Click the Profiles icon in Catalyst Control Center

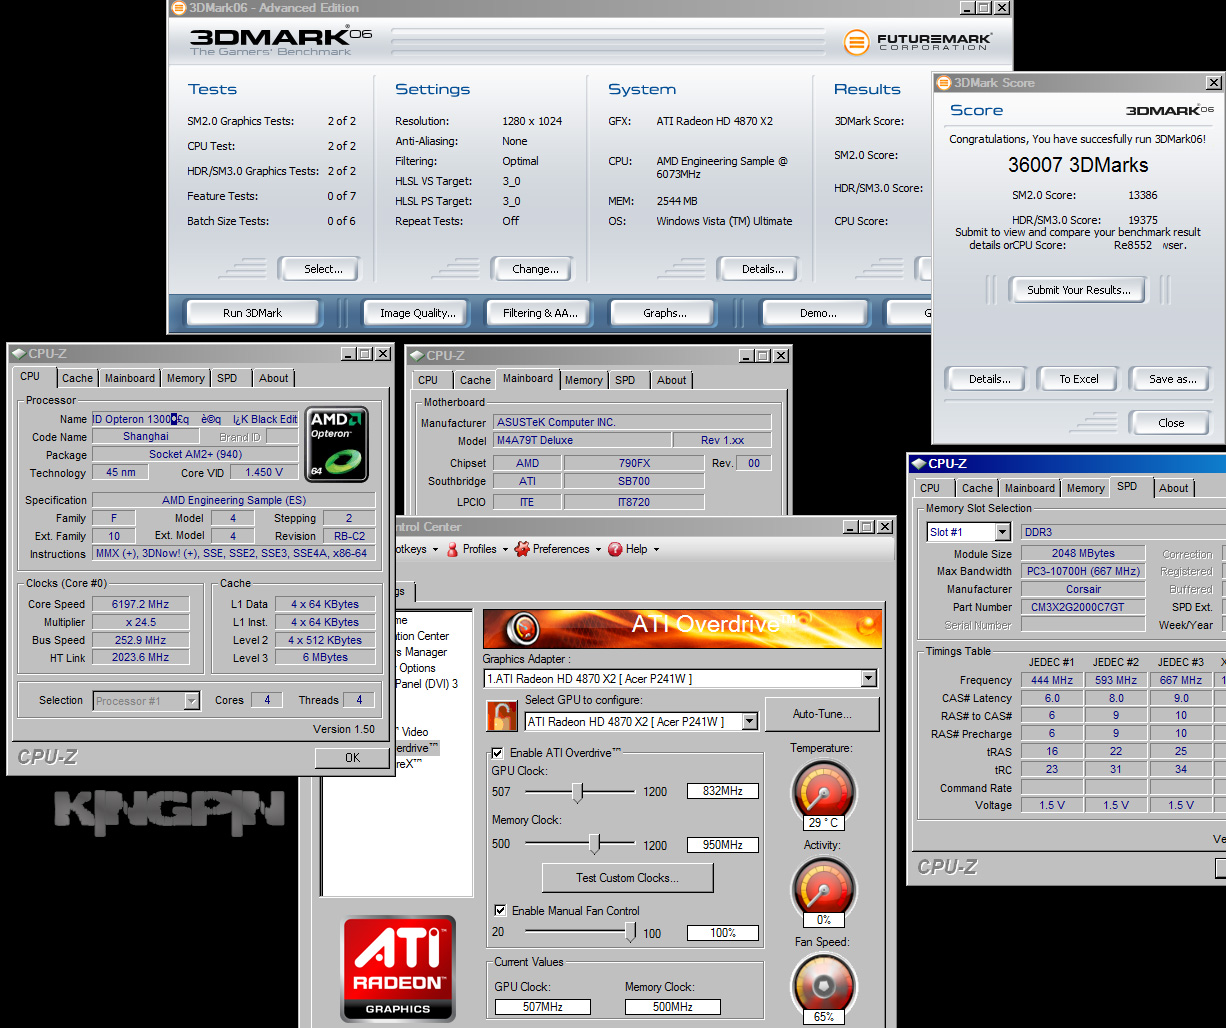point(453,549)
